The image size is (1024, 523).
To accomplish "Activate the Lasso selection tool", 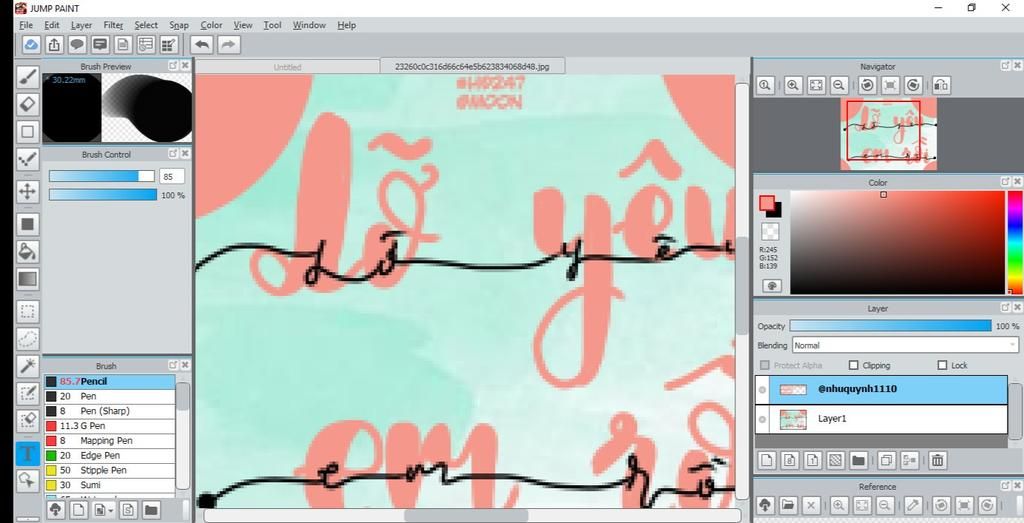I will pyautogui.click(x=27, y=339).
